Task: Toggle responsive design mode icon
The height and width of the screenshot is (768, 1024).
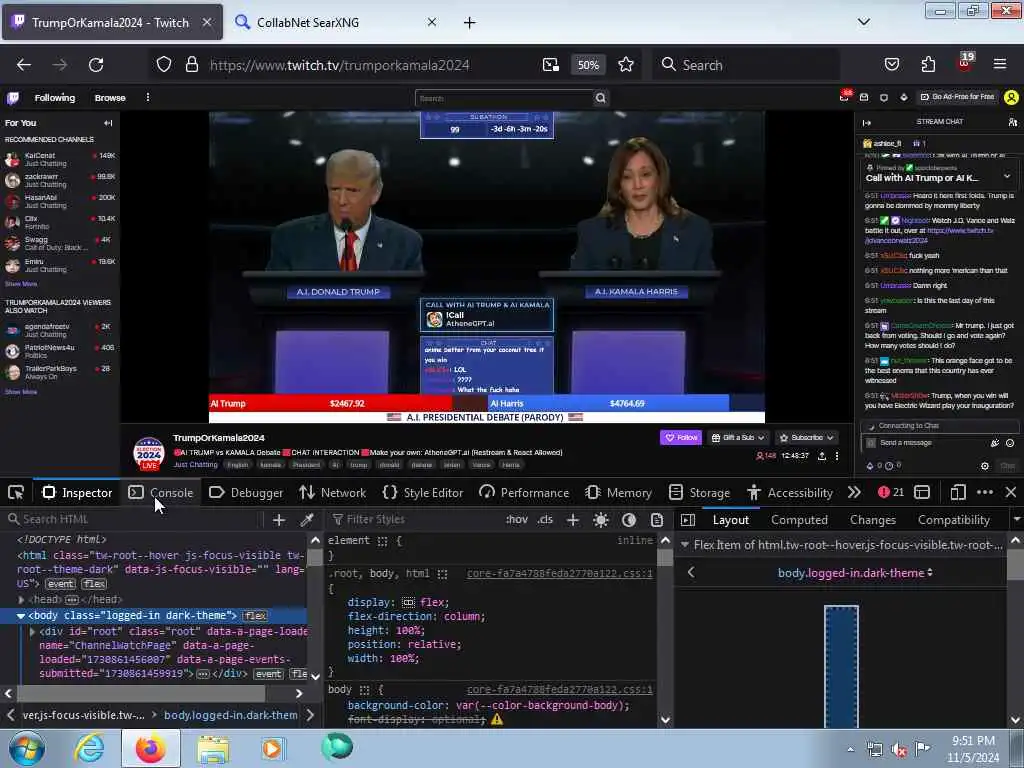Action: coord(958,492)
